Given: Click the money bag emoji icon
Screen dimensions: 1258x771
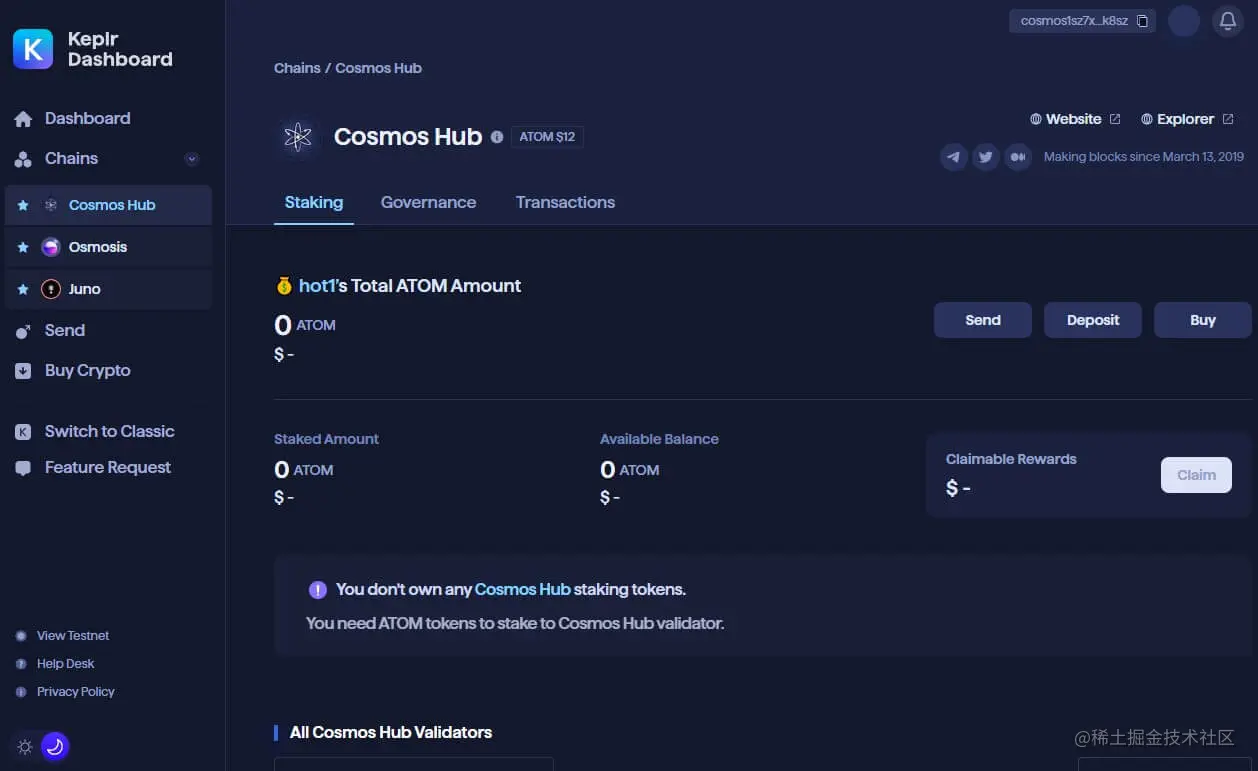Looking at the screenshot, I should (x=284, y=286).
